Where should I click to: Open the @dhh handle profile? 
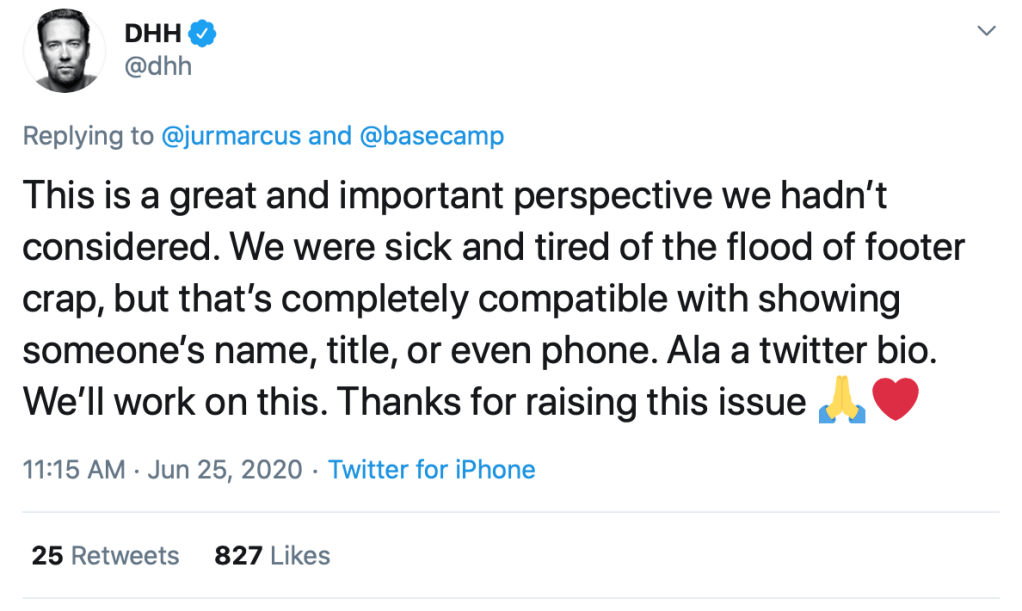157,67
